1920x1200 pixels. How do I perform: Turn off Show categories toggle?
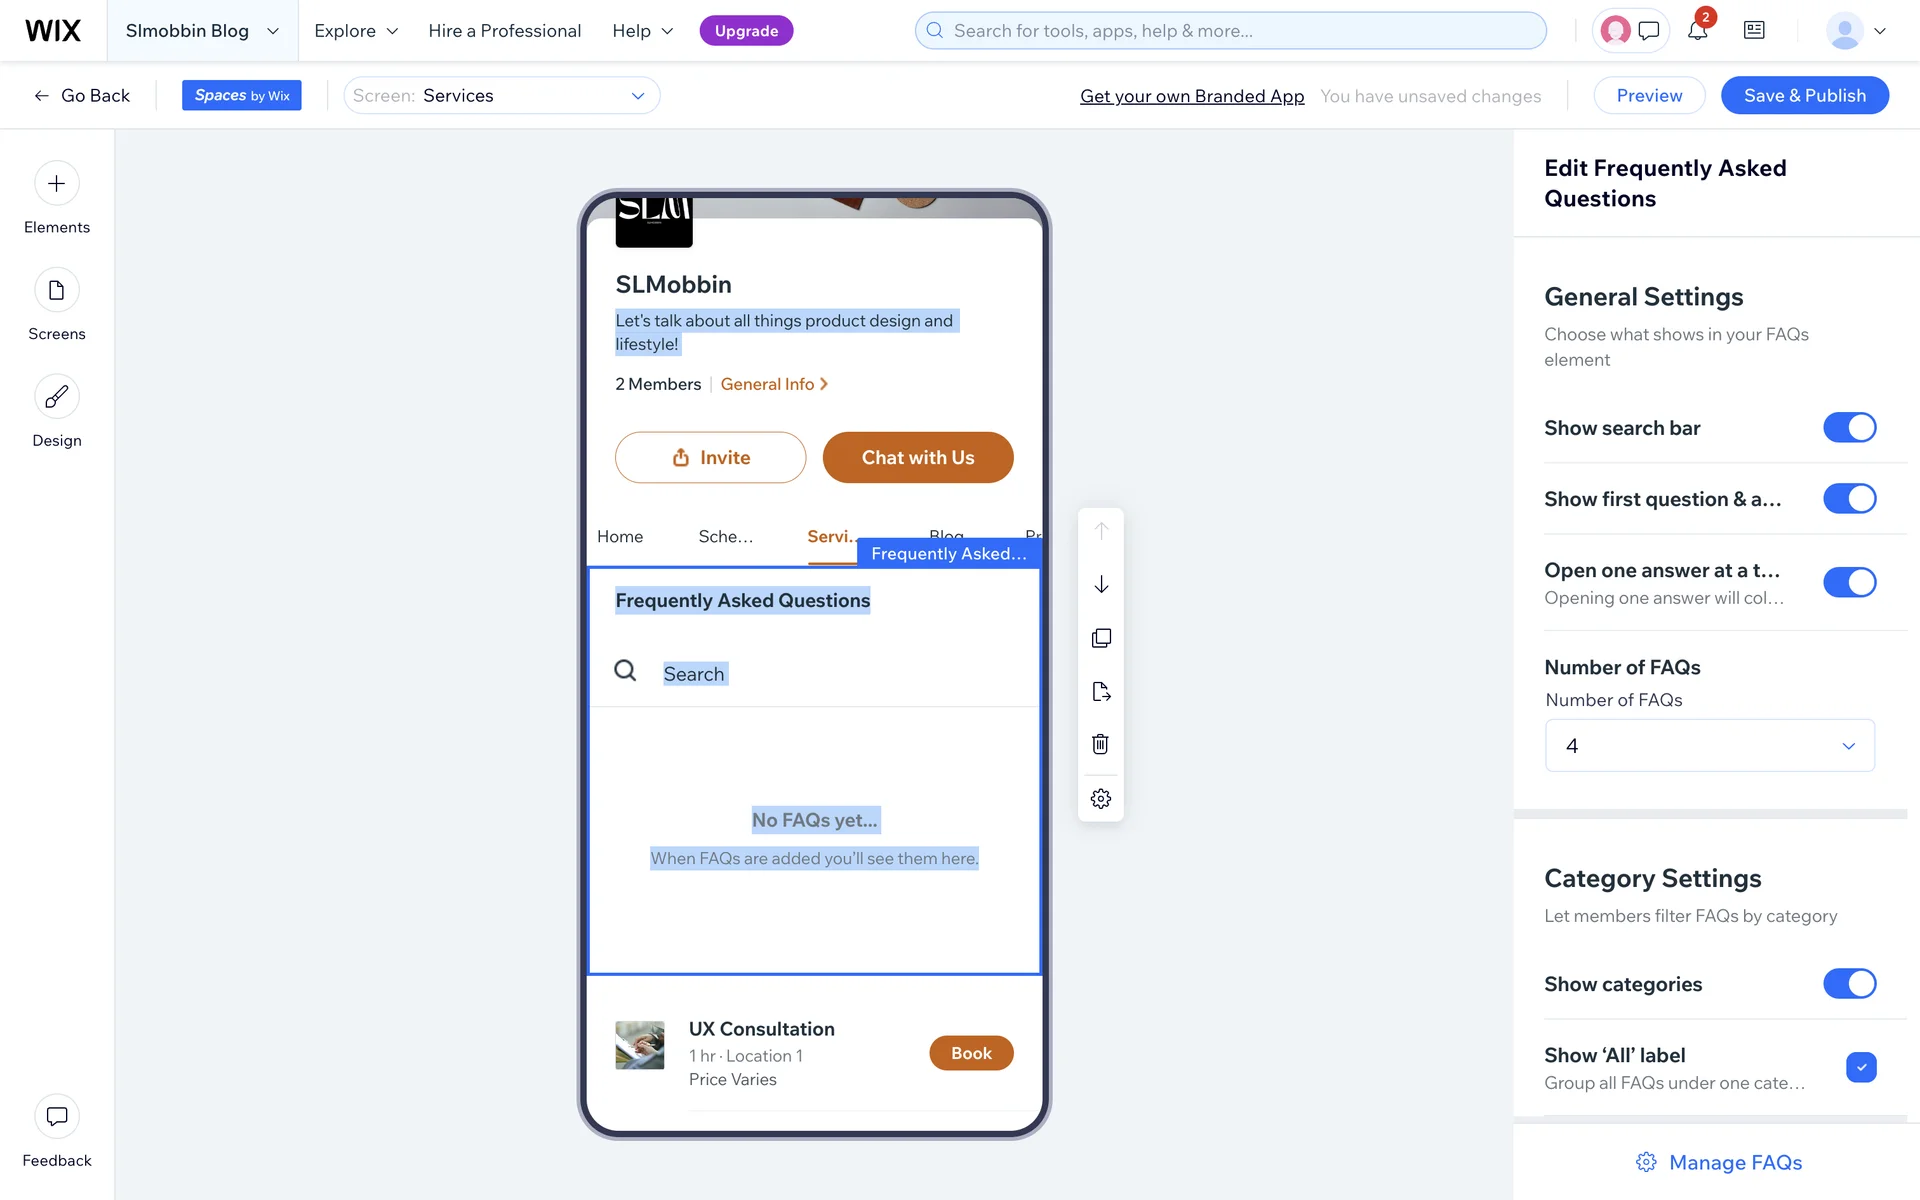tap(1849, 984)
